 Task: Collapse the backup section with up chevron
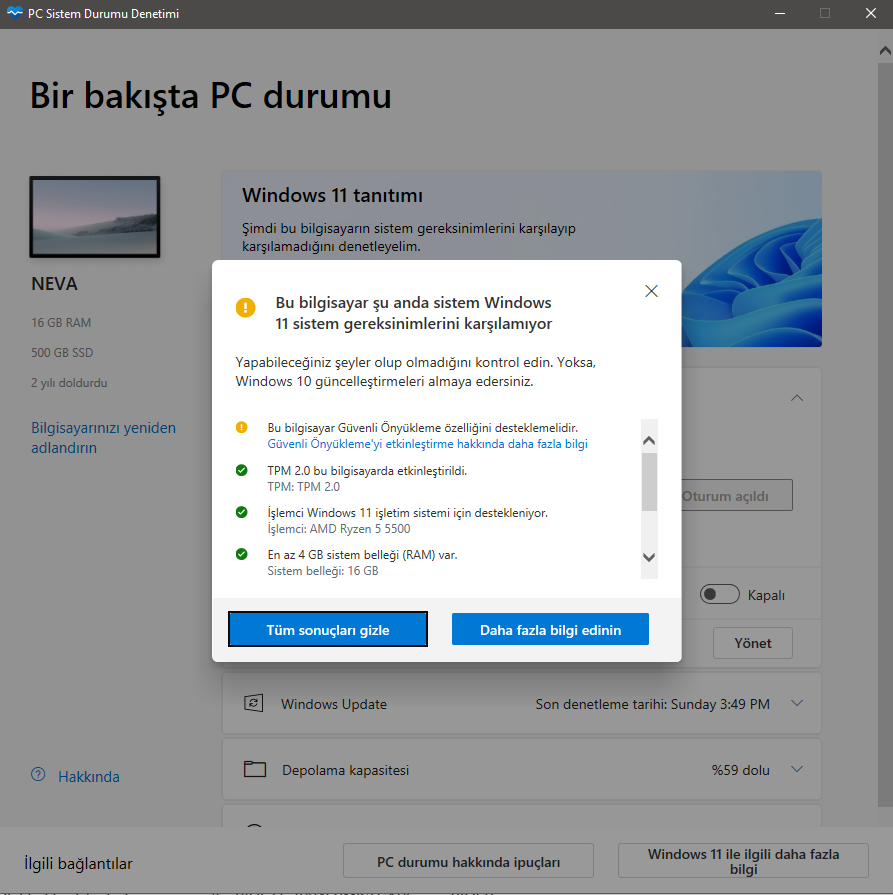click(x=797, y=398)
